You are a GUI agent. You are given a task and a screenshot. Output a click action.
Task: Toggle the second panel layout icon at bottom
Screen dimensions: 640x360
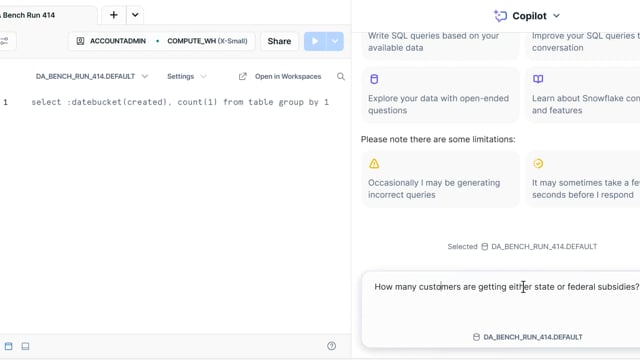point(25,346)
